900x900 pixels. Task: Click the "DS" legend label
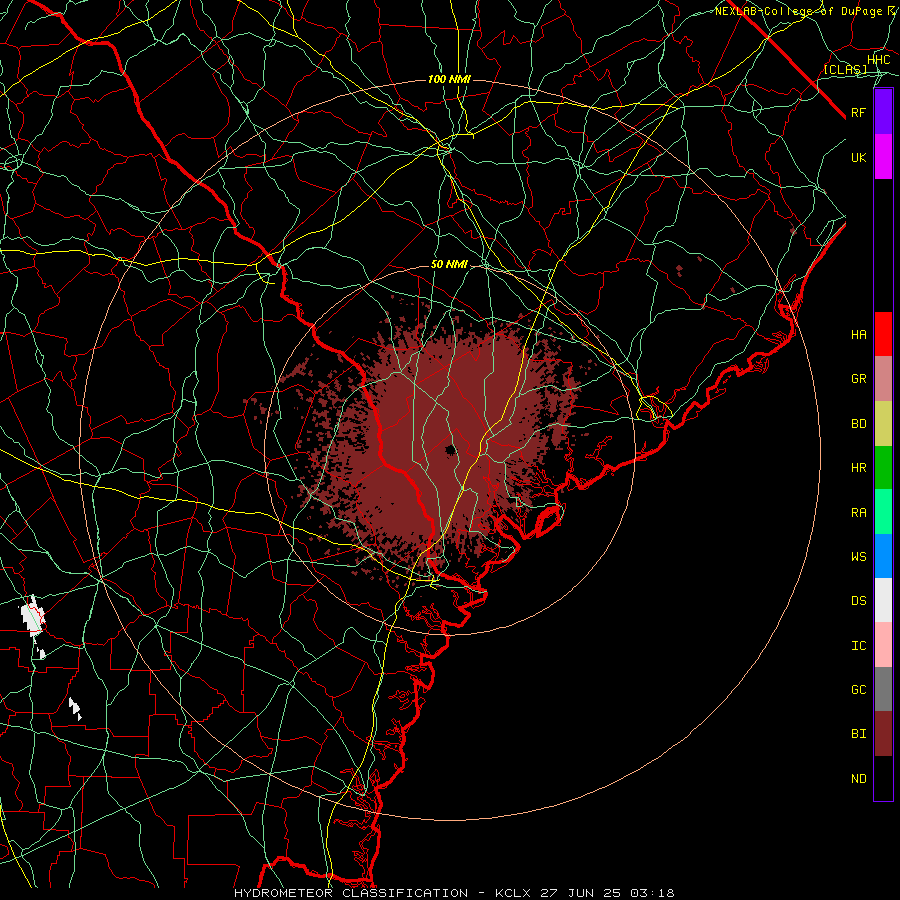[x=859, y=601]
